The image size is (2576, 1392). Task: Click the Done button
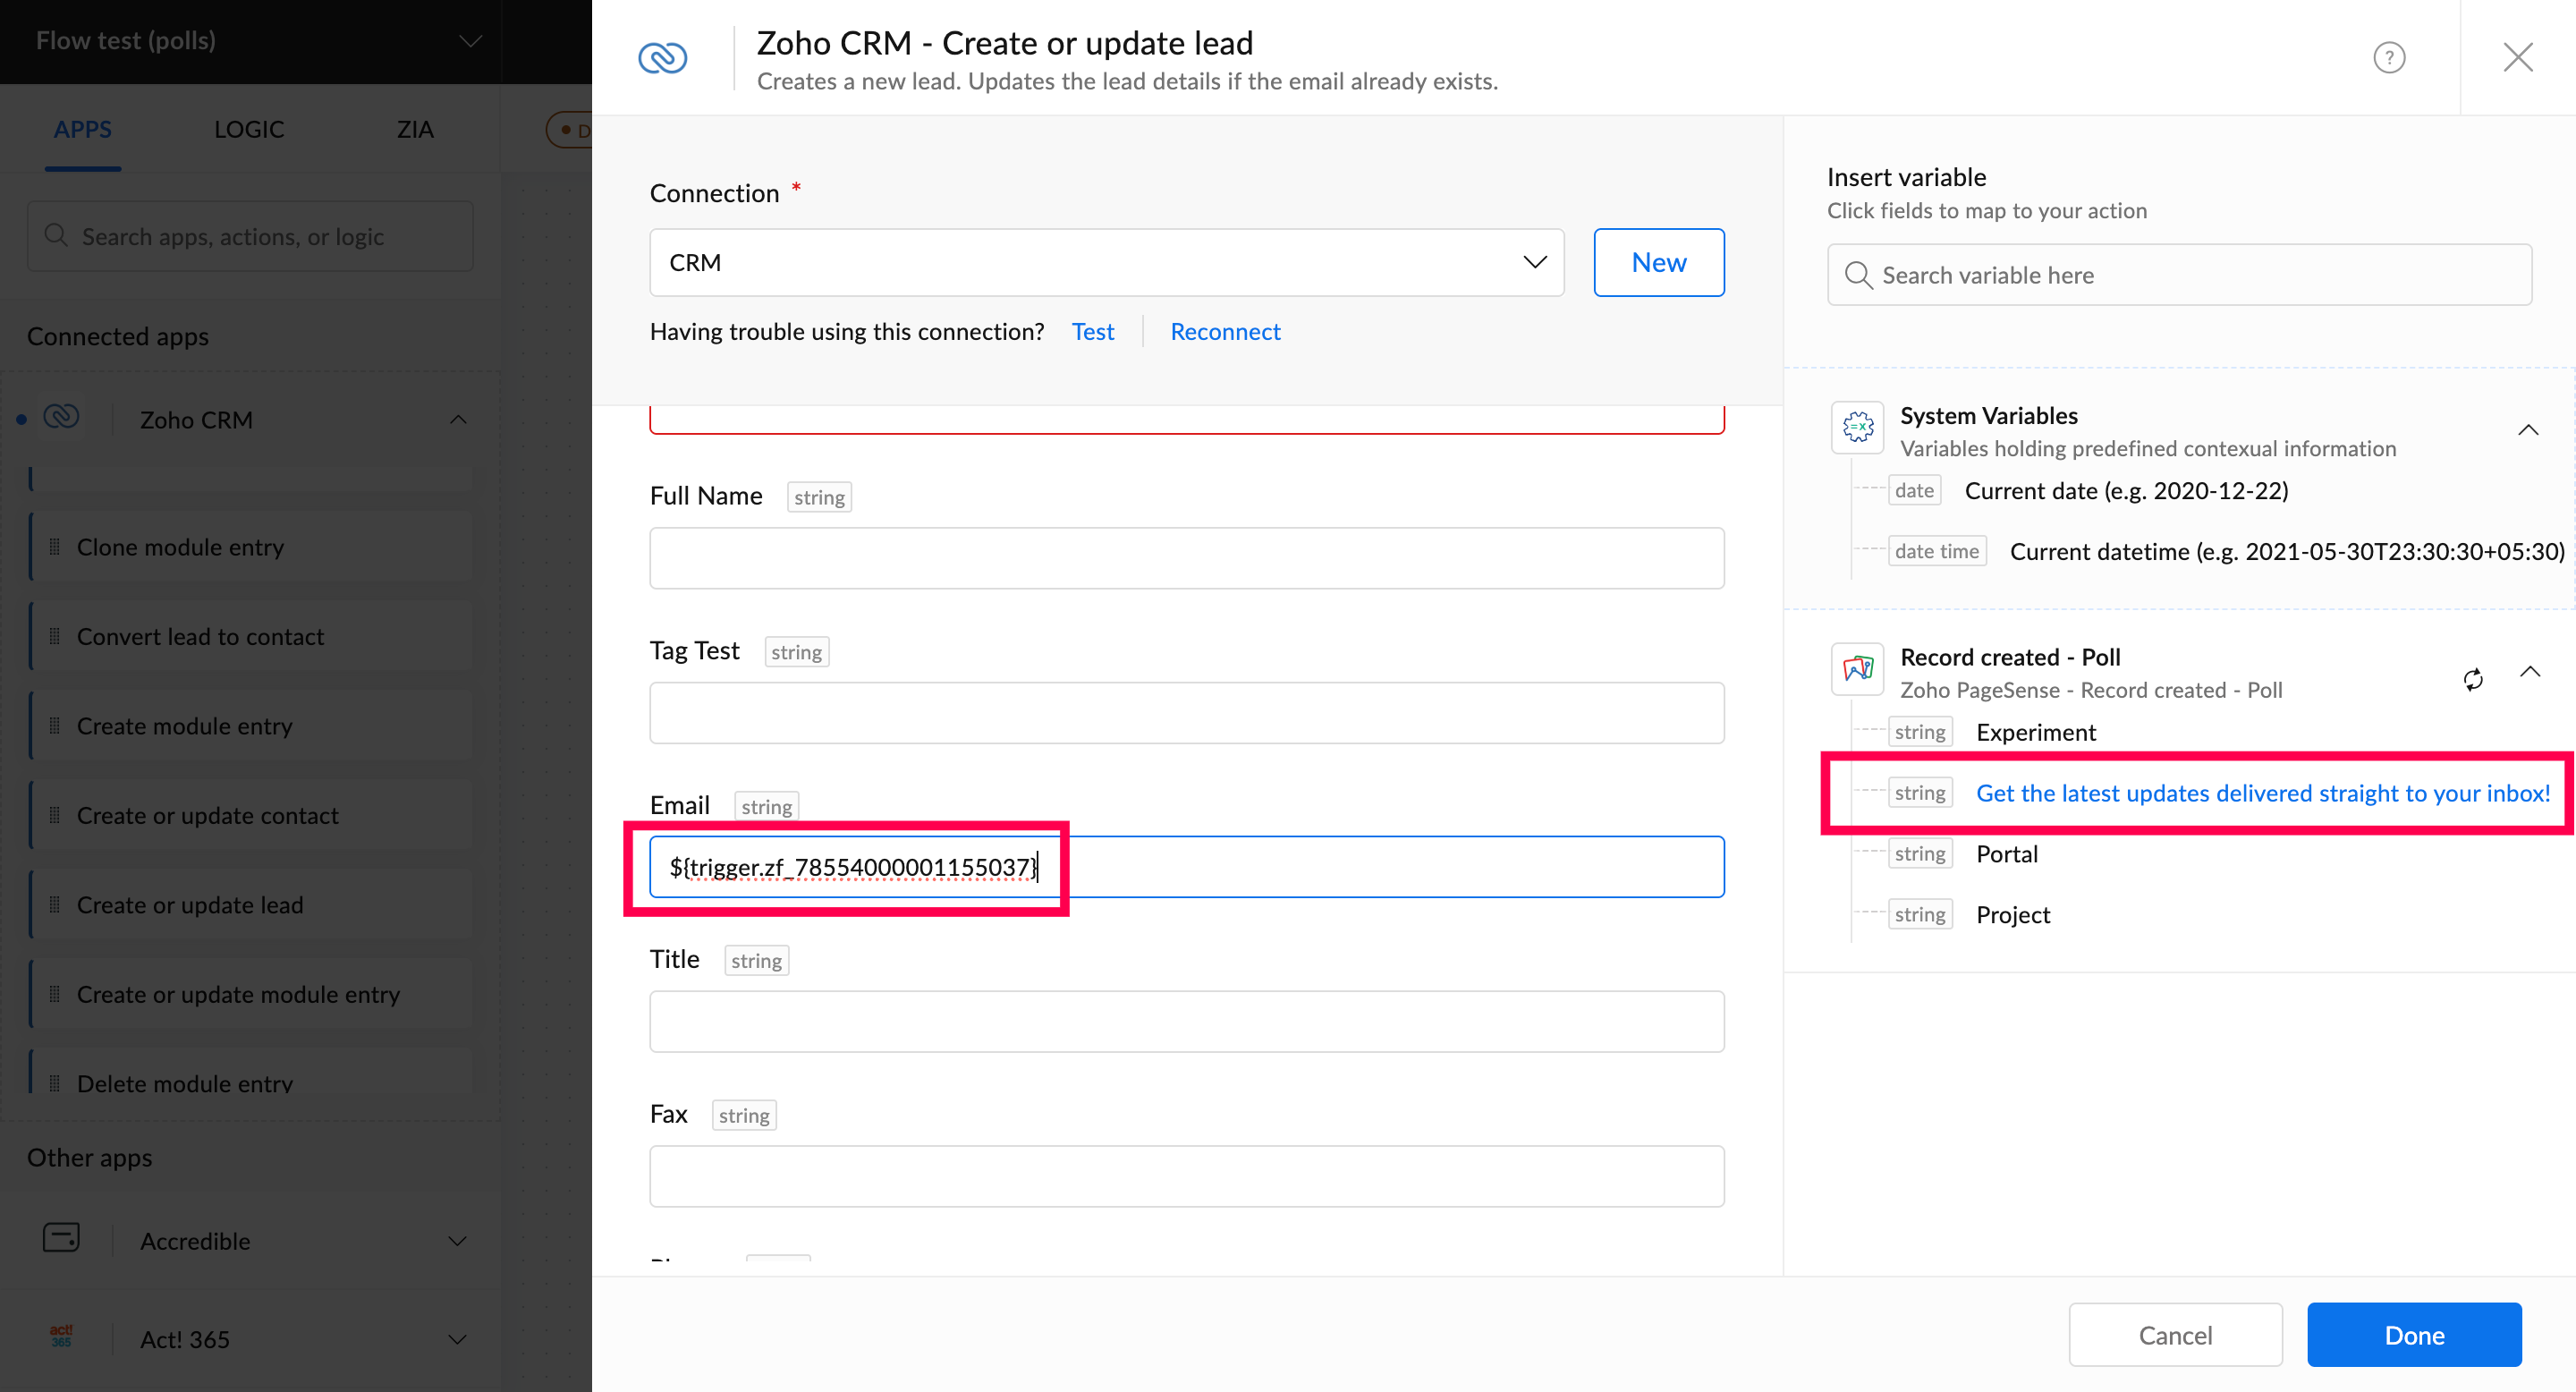pos(2413,1334)
